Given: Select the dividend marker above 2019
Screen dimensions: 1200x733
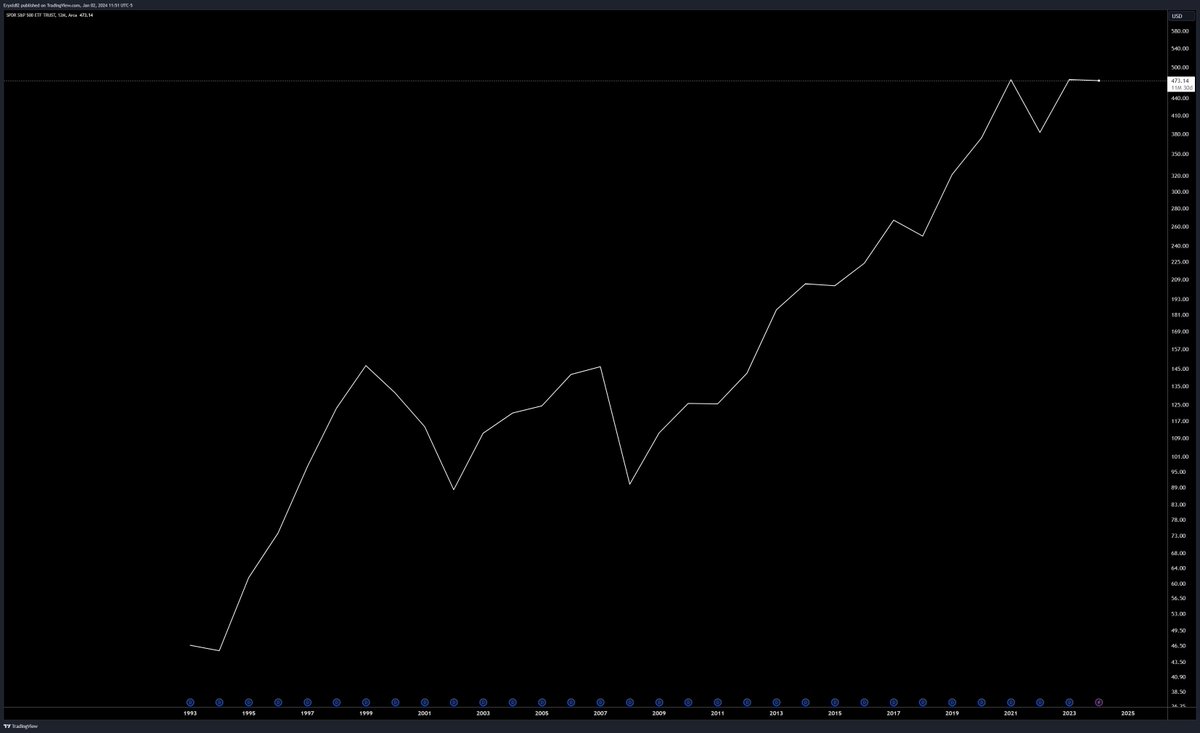Looking at the screenshot, I should tap(952, 702).
